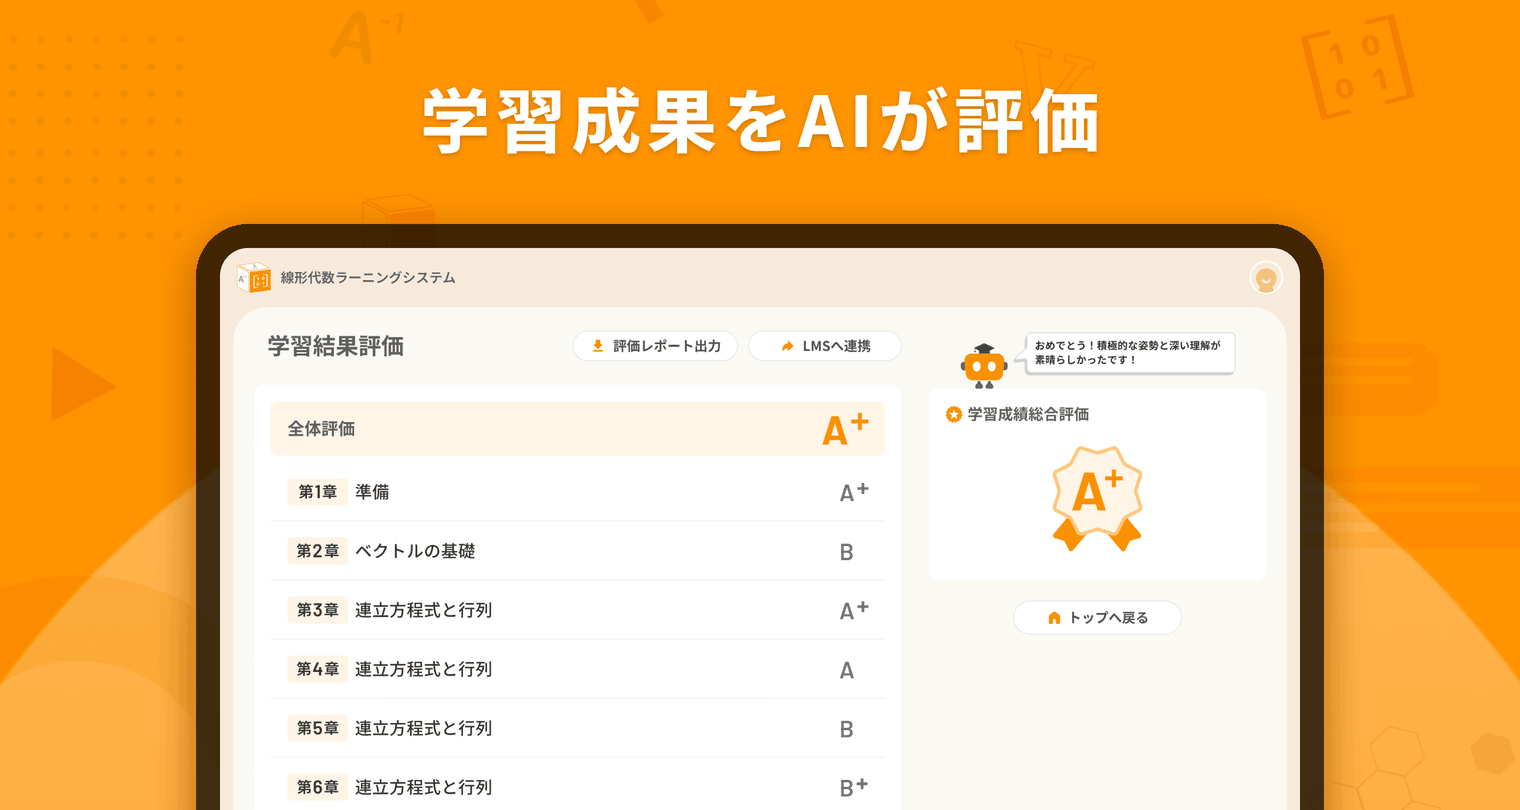Open the user avatar in the header
This screenshot has width=1520, height=810.
(x=1266, y=278)
